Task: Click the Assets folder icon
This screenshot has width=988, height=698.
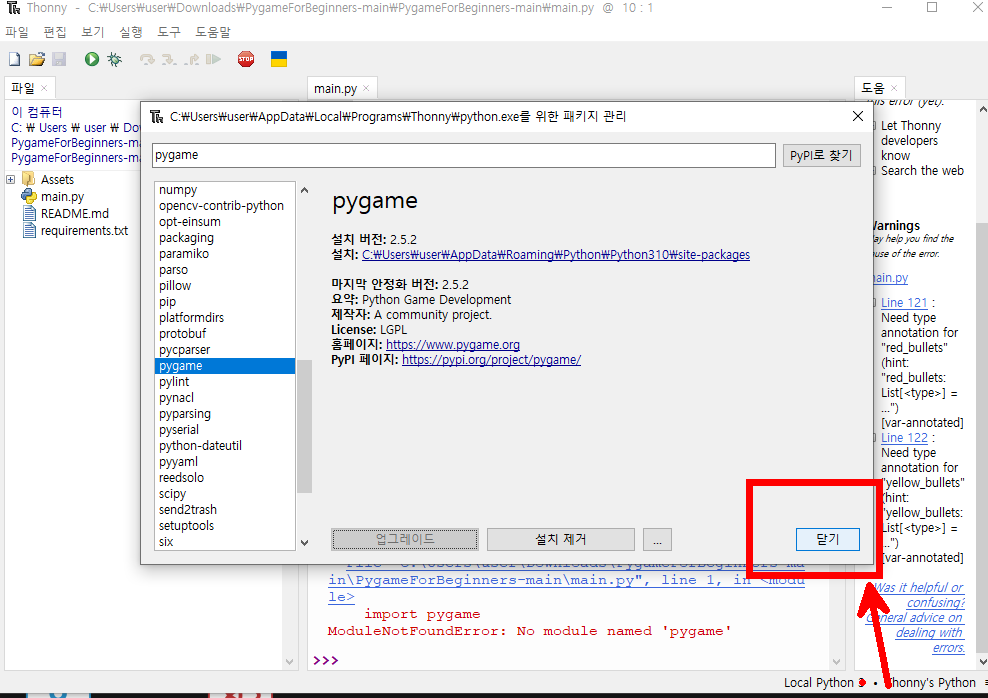Action: [x=28, y=180]
